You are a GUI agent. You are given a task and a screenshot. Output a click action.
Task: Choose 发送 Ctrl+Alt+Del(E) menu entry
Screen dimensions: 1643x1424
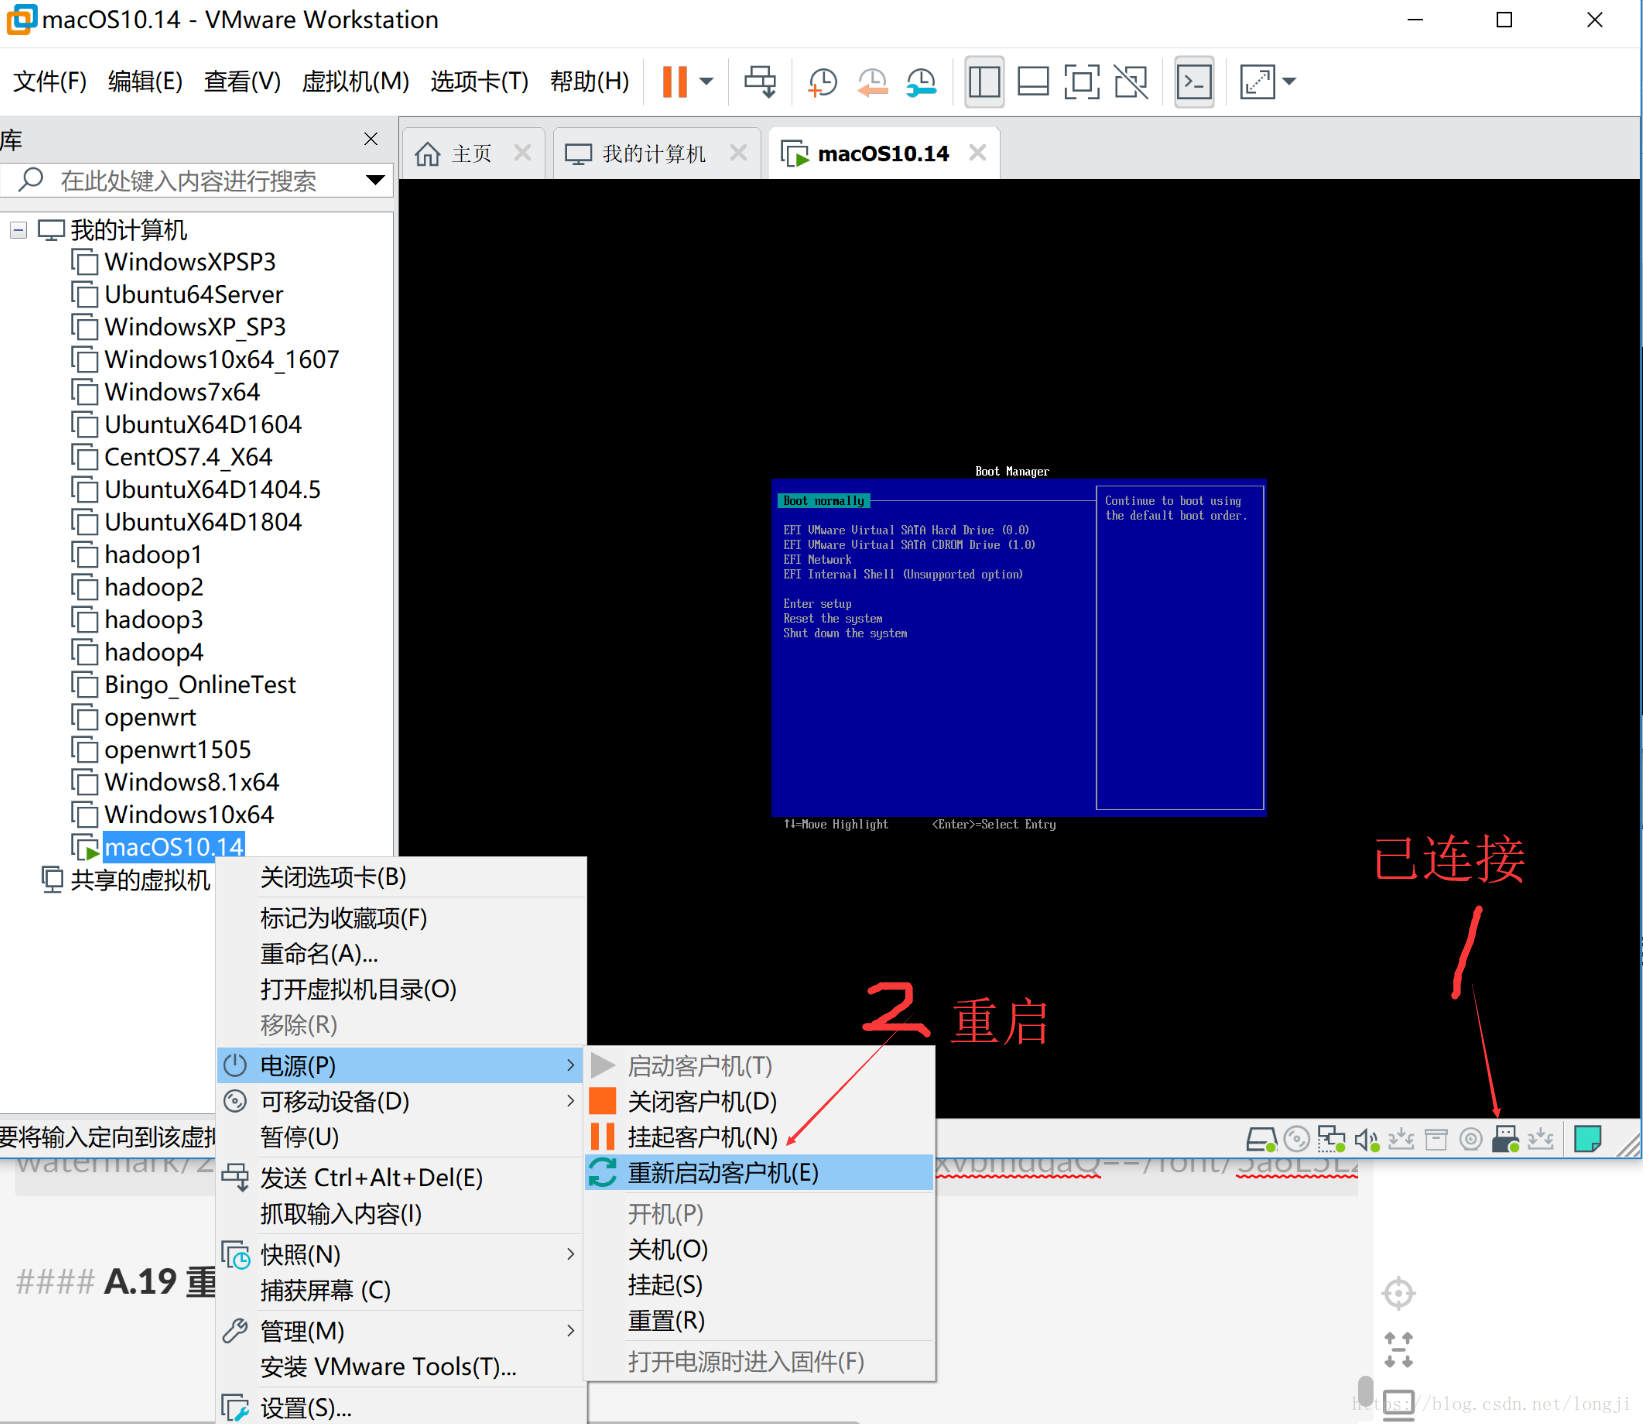click(x=400, y=1178)
